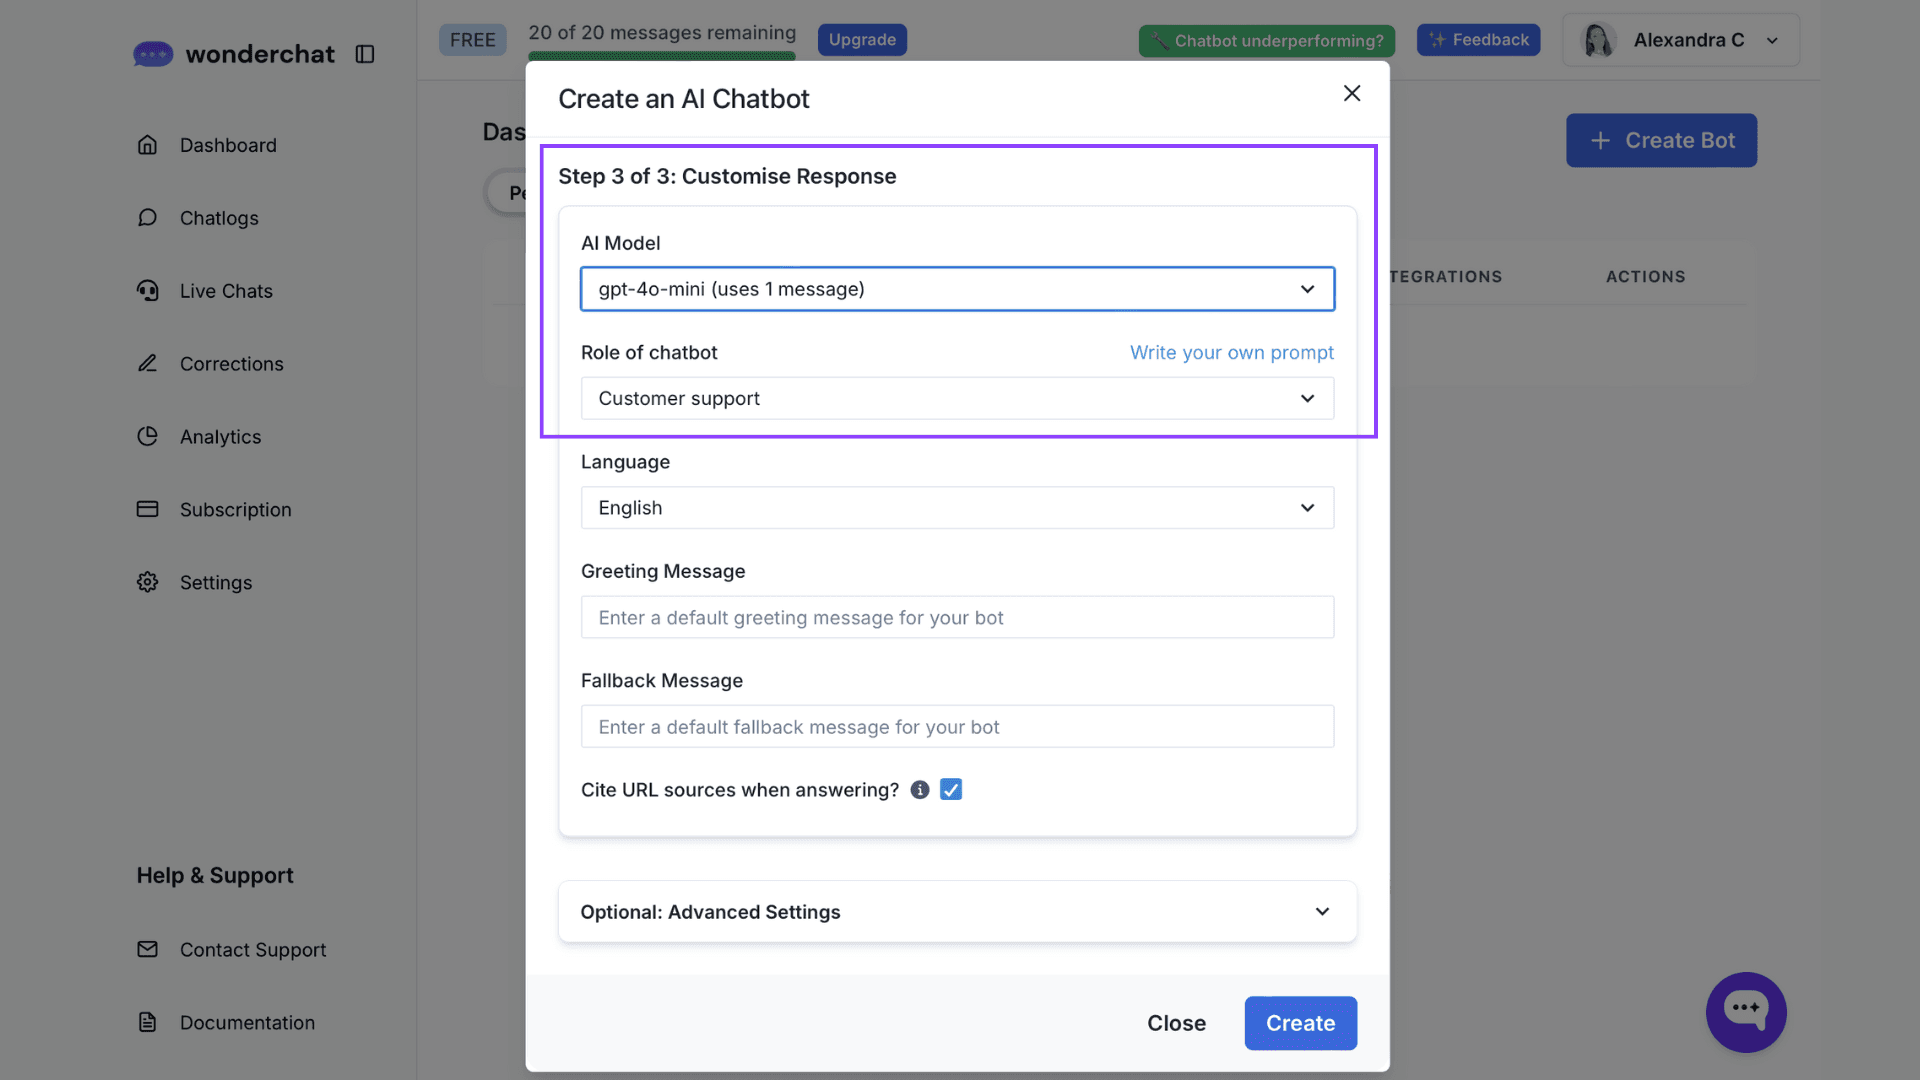This screenshot has height=1080, width=1920.
Task: Click Write your own prompt link
Action: click(1232, 352)
